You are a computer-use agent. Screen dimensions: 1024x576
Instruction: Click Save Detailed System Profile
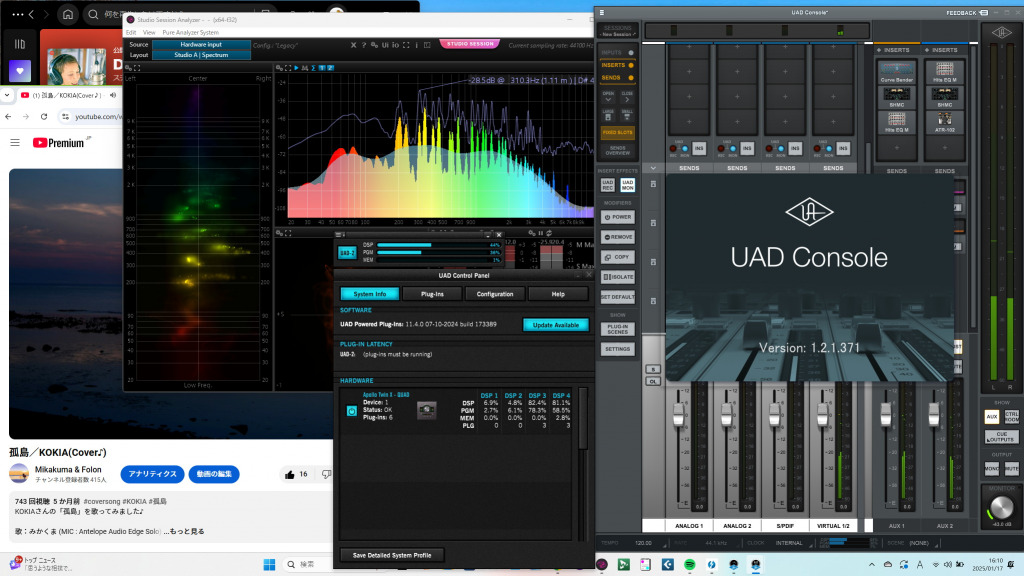[392, 555]
